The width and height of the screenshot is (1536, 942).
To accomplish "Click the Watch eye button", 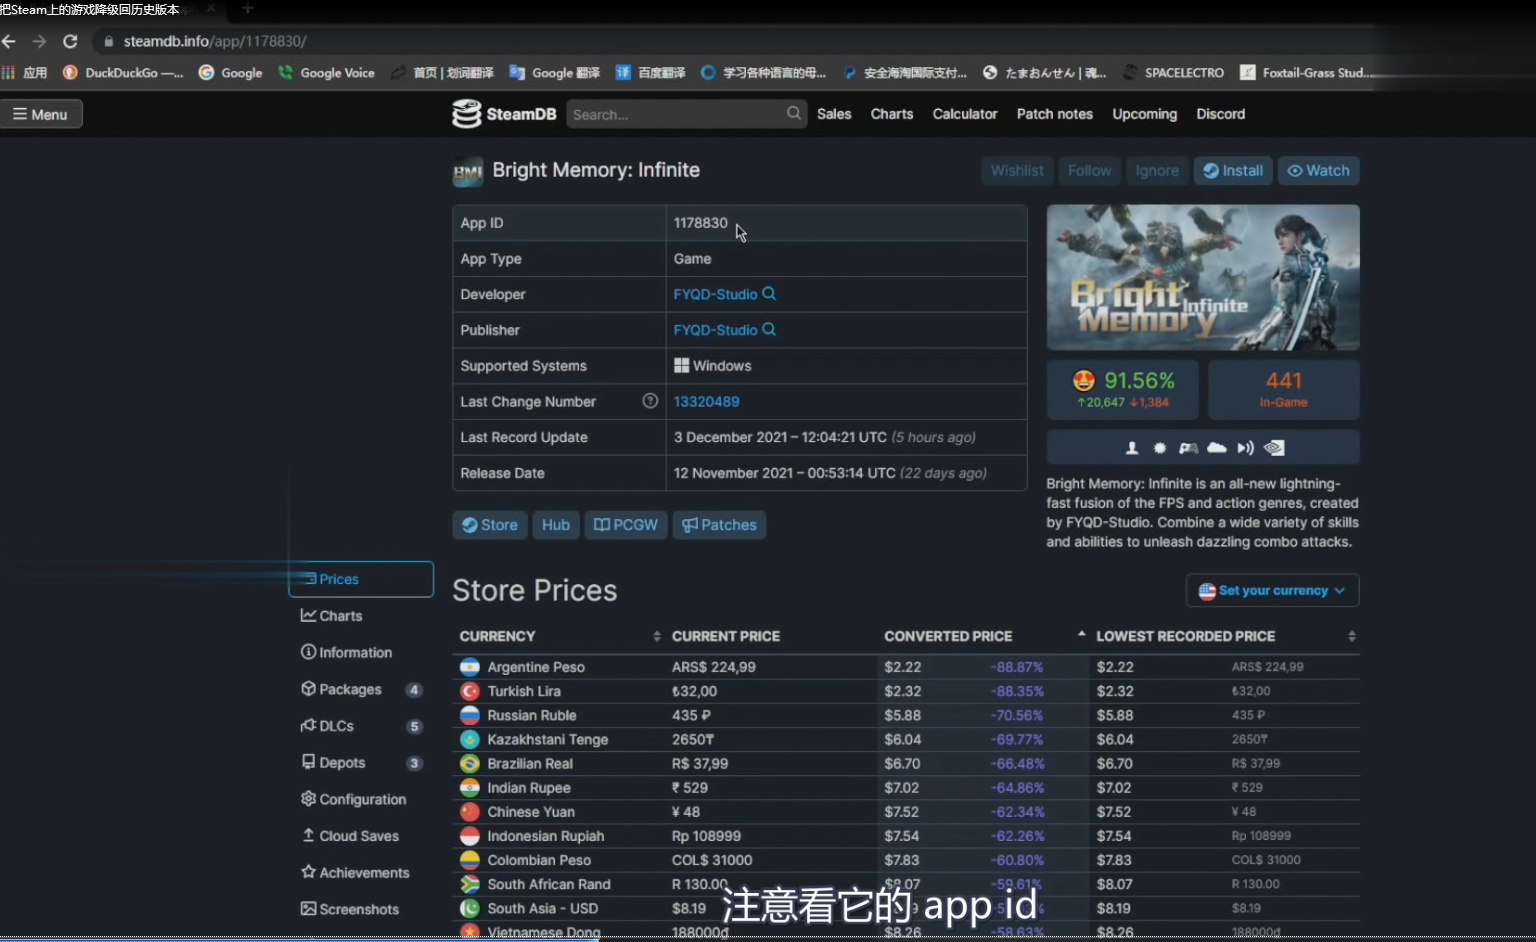I will [x=1319, y=171].
